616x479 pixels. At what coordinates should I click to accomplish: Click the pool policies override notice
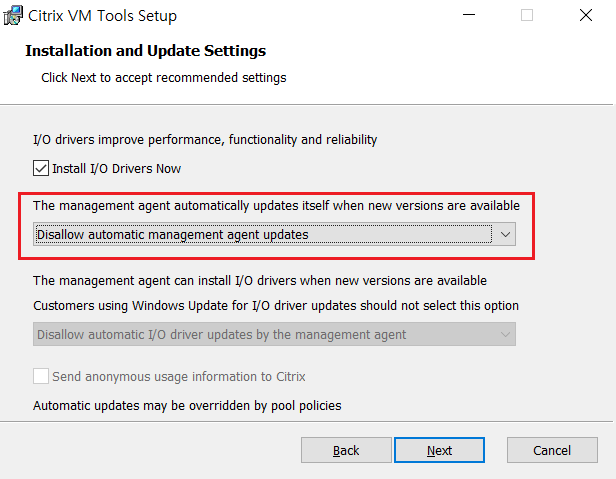point(187,405)
